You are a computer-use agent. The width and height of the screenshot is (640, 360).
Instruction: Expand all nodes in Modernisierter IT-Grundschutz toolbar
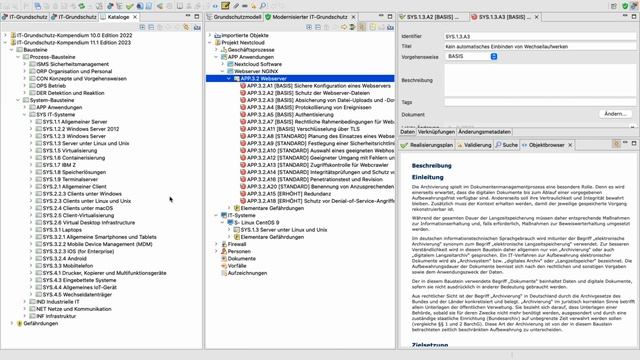[x=309, y=27]
